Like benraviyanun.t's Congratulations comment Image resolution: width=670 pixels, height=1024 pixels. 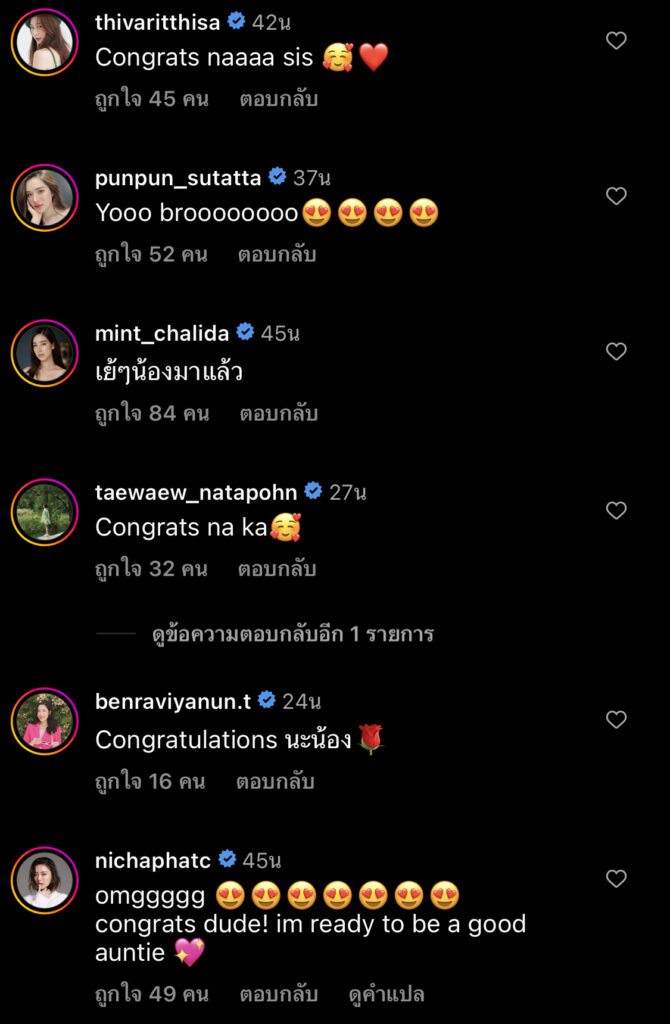(x=617, y=719)
